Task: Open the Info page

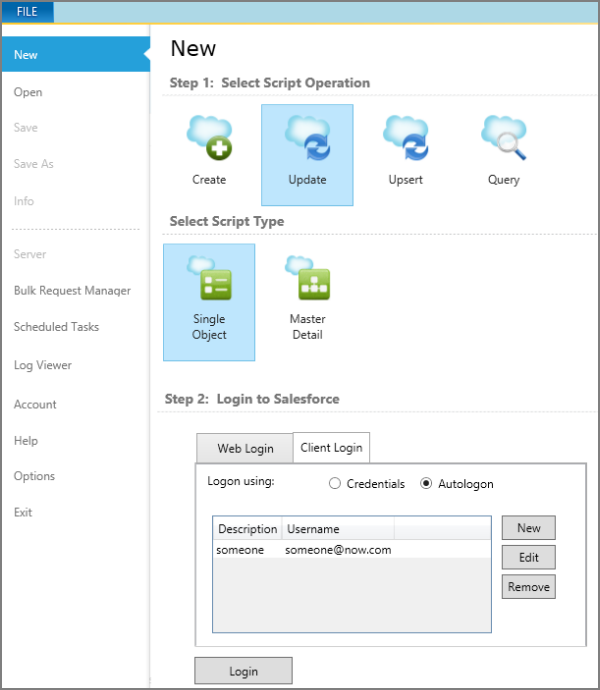Action: coord(24,201)
